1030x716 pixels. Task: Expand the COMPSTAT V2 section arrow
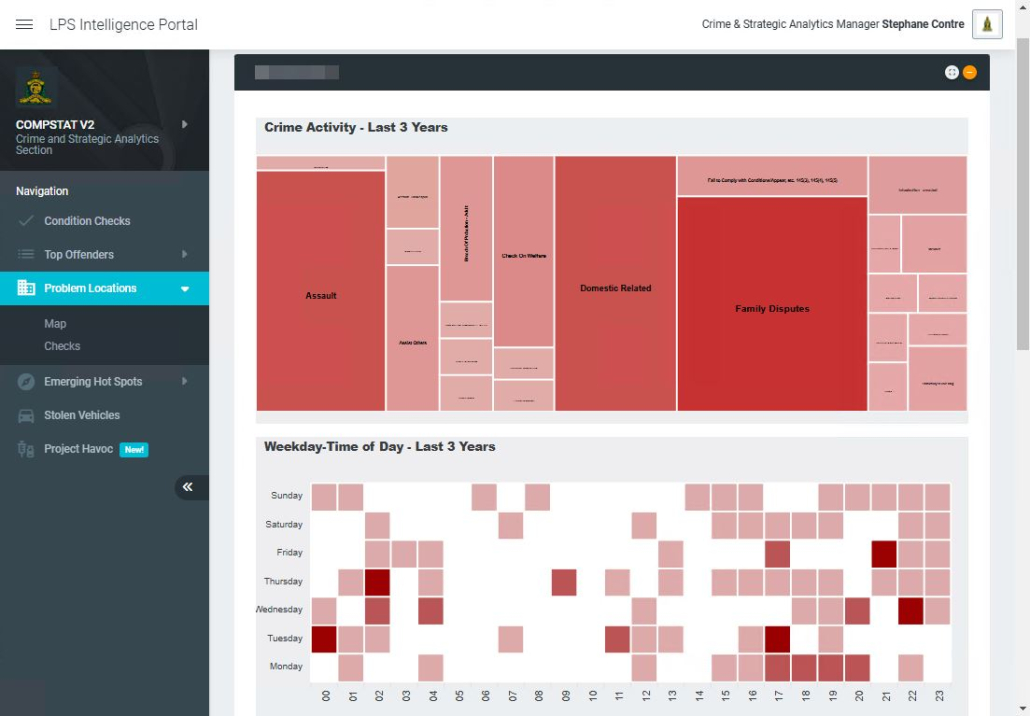[184, 125]
